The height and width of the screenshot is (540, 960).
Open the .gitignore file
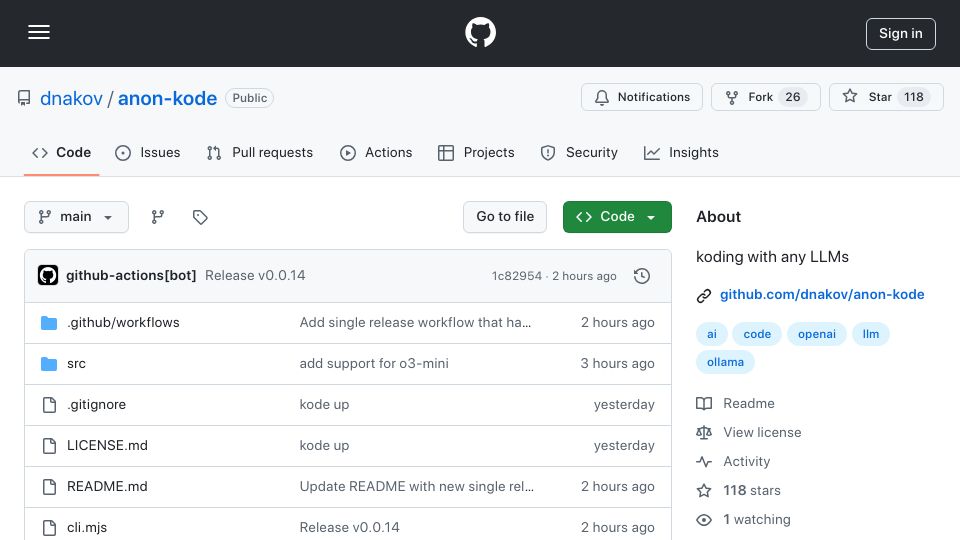(96, 405)
